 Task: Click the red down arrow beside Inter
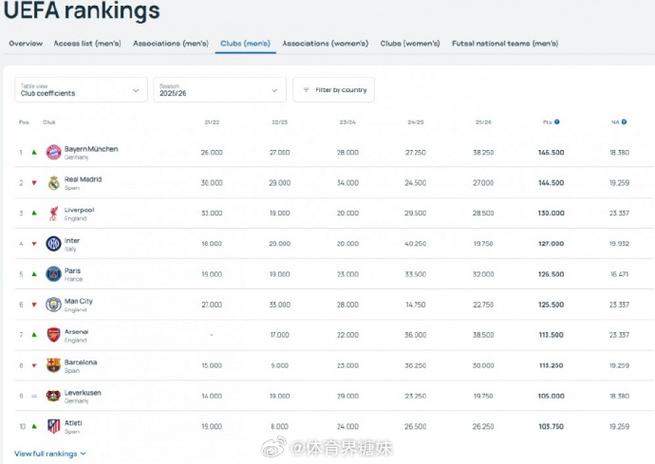pos(34,244)
